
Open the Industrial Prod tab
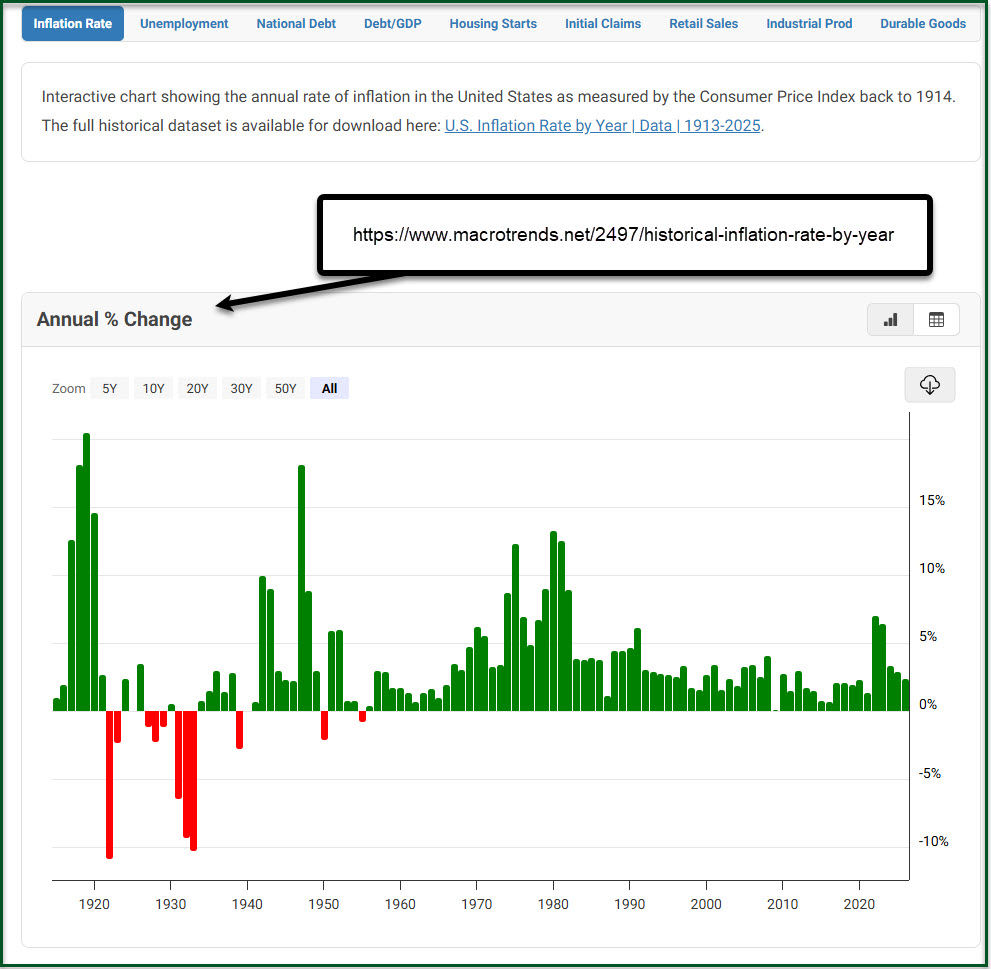click(x=809, y=23)
